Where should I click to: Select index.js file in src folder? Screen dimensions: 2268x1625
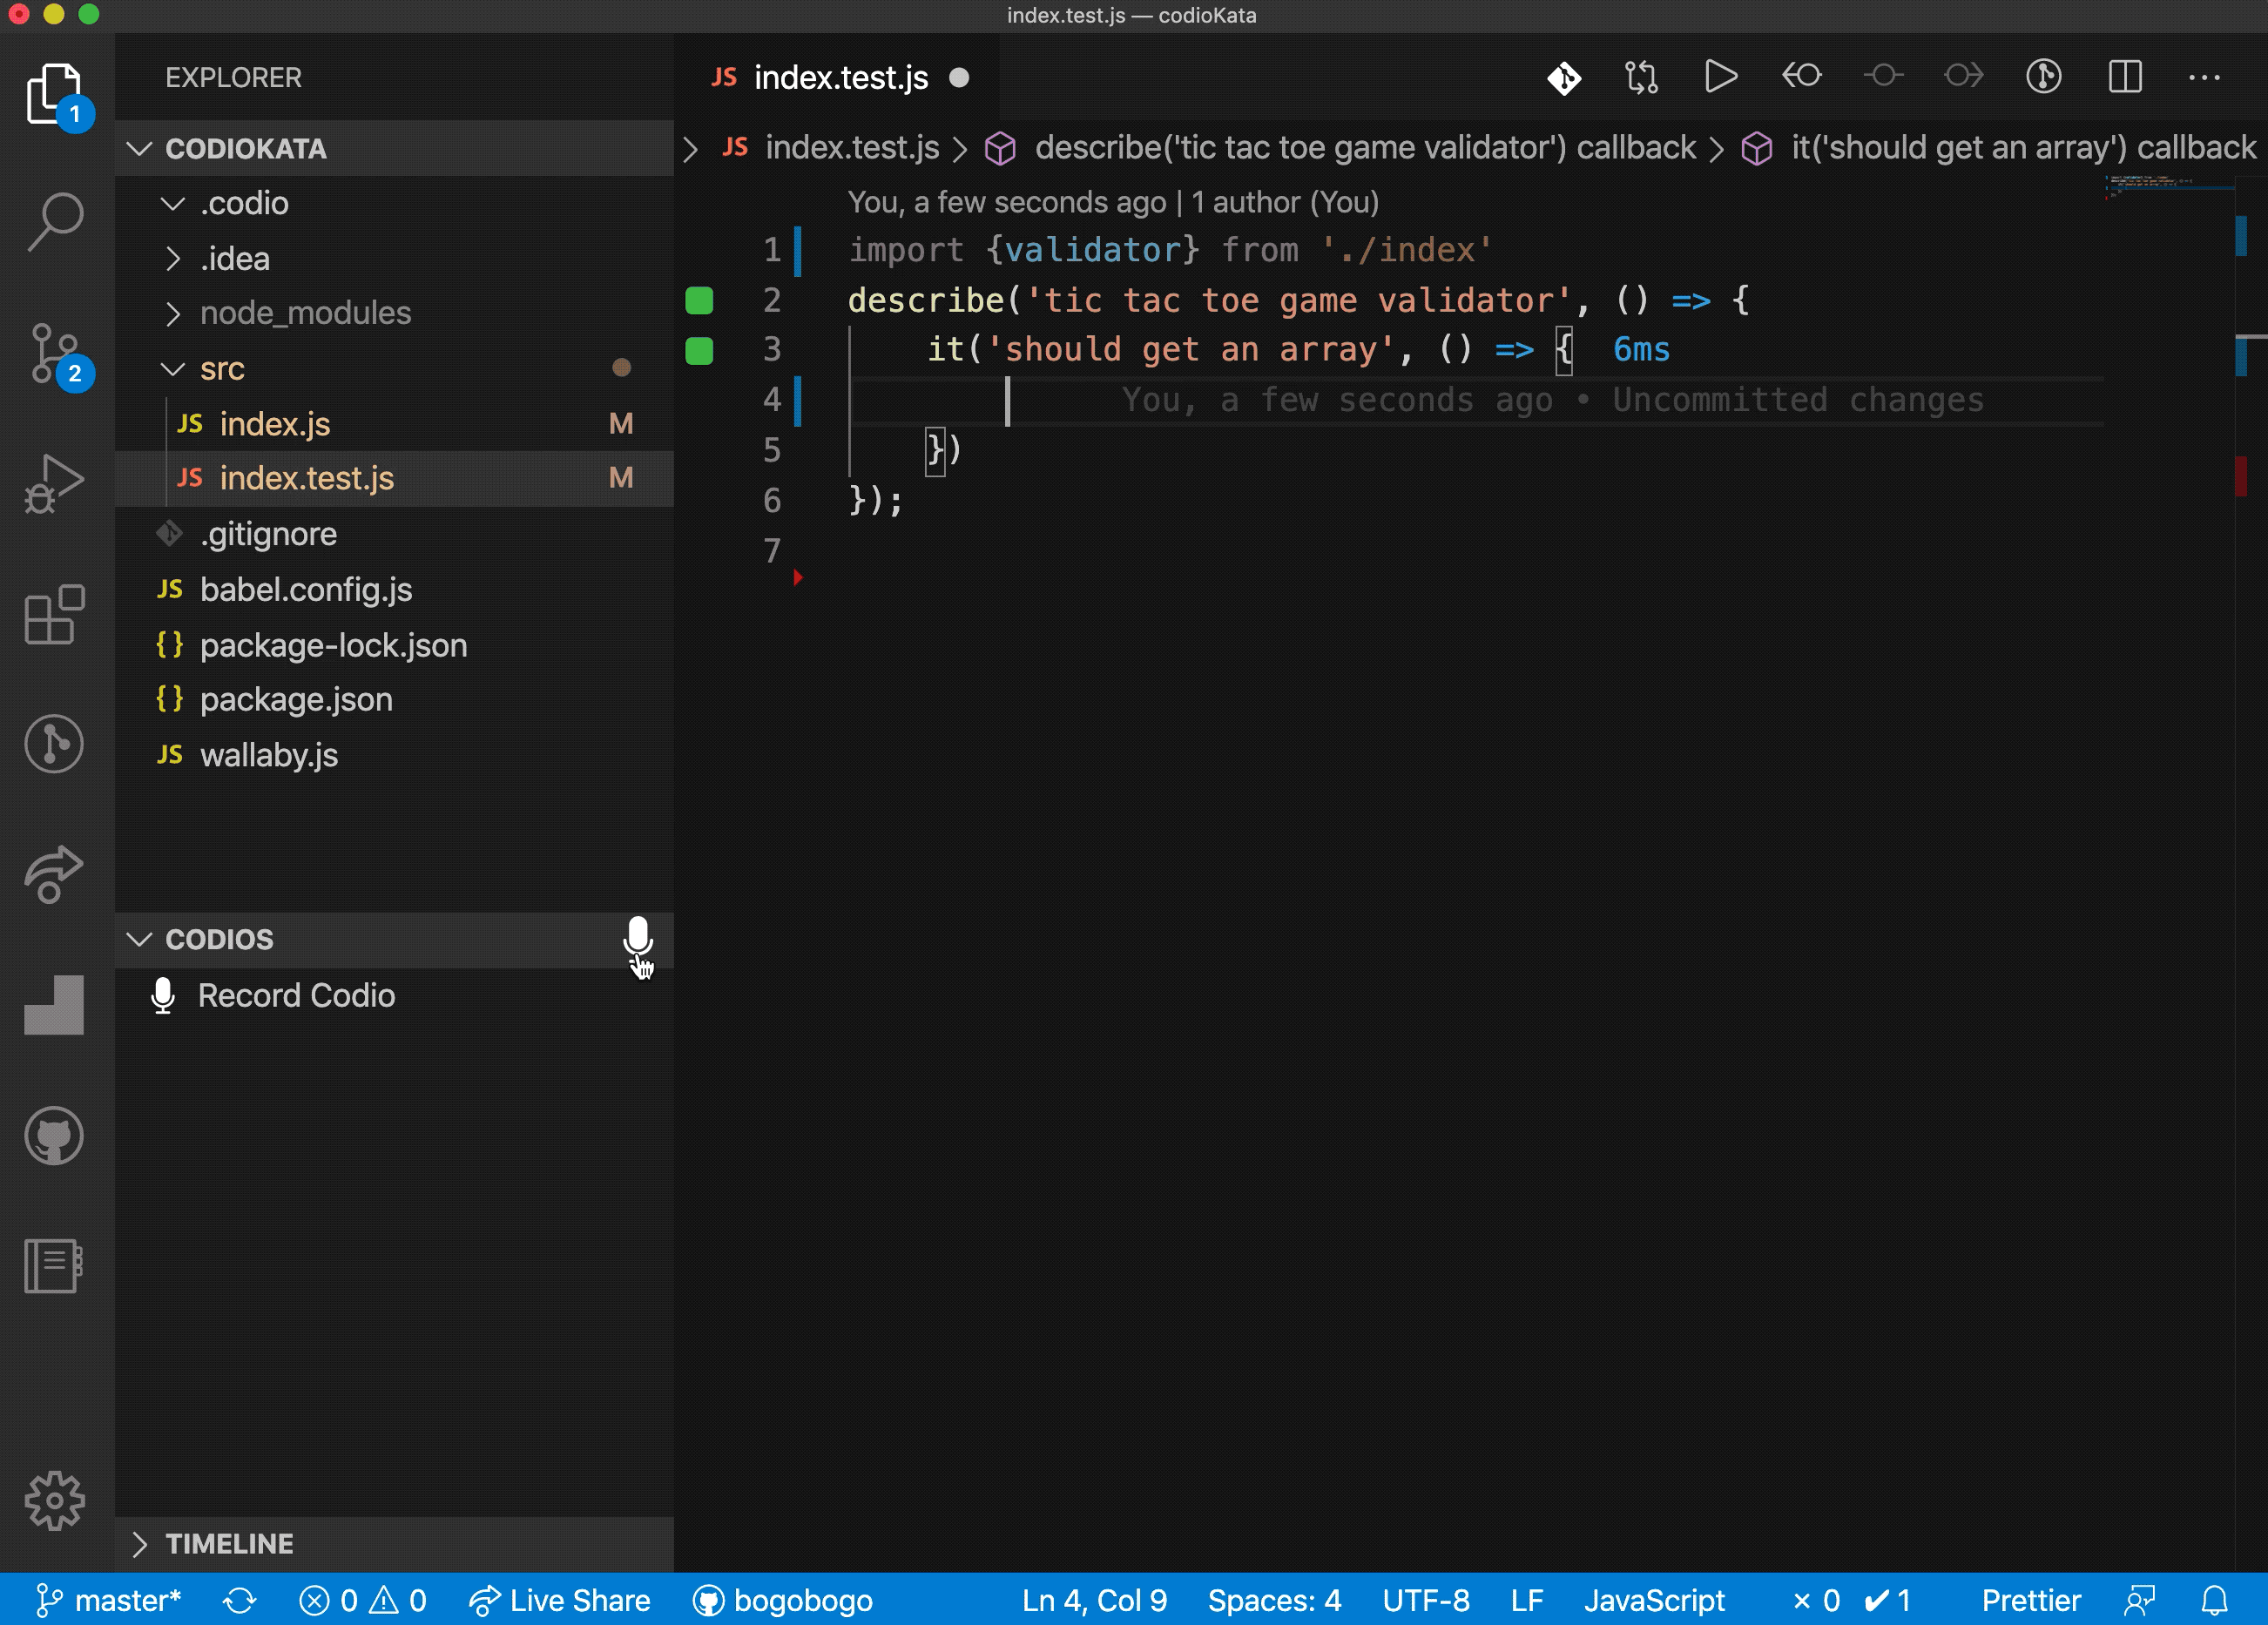(x=273, y=422)
